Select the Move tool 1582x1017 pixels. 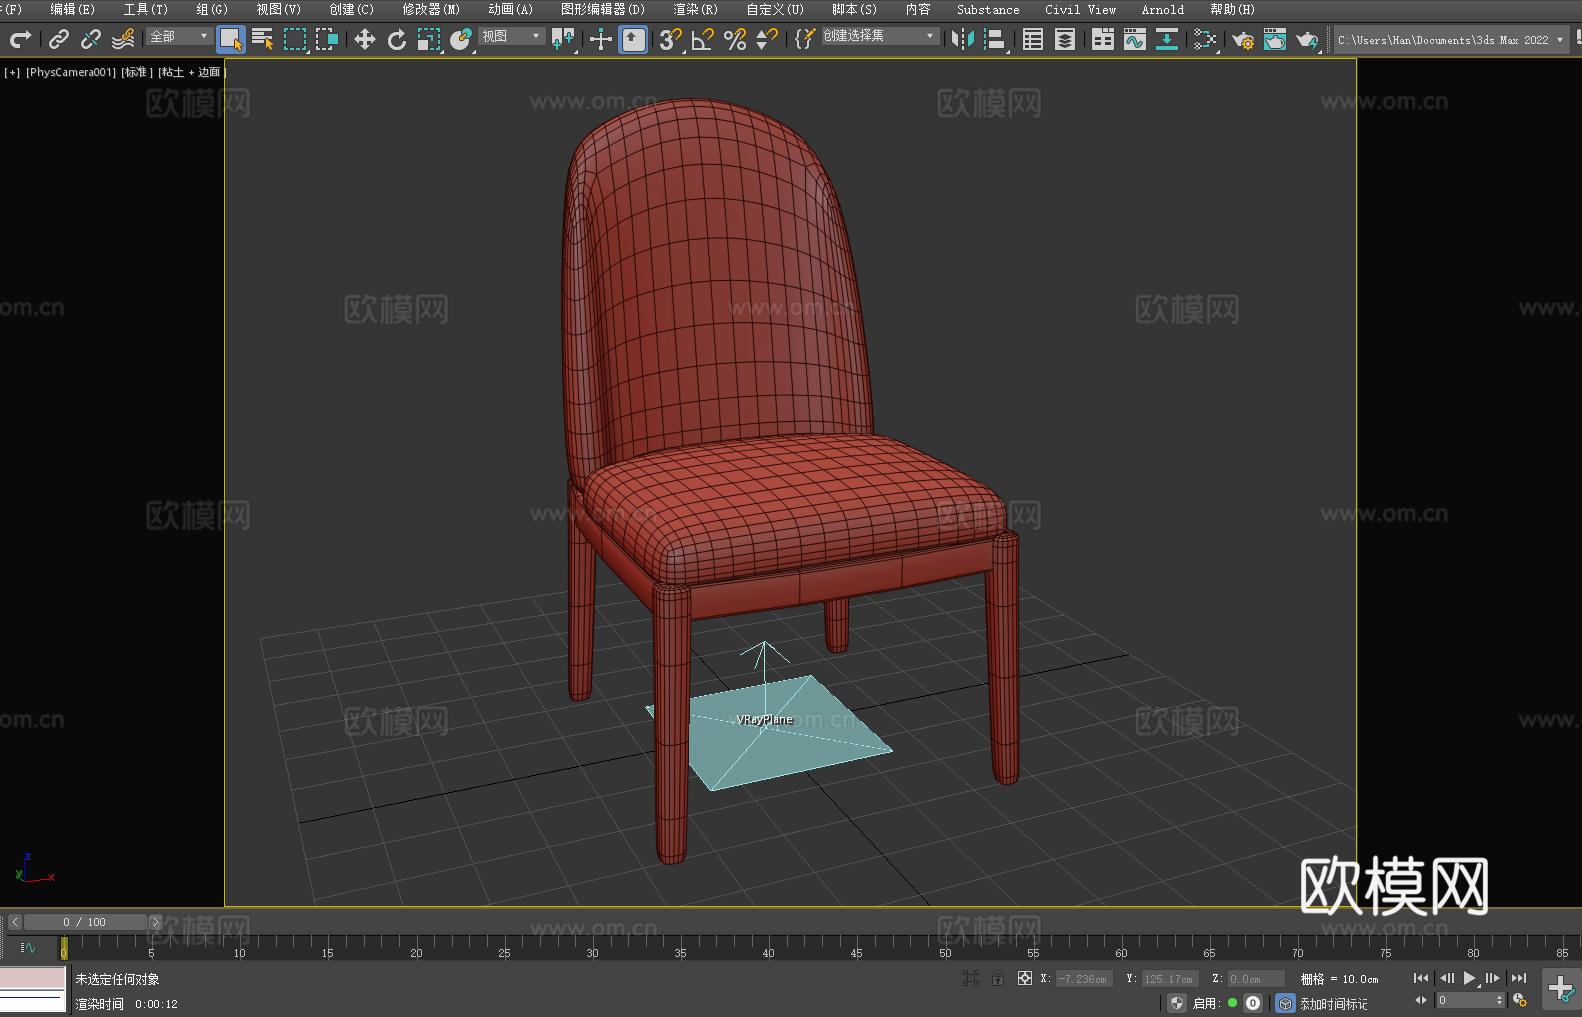point(365,39)
